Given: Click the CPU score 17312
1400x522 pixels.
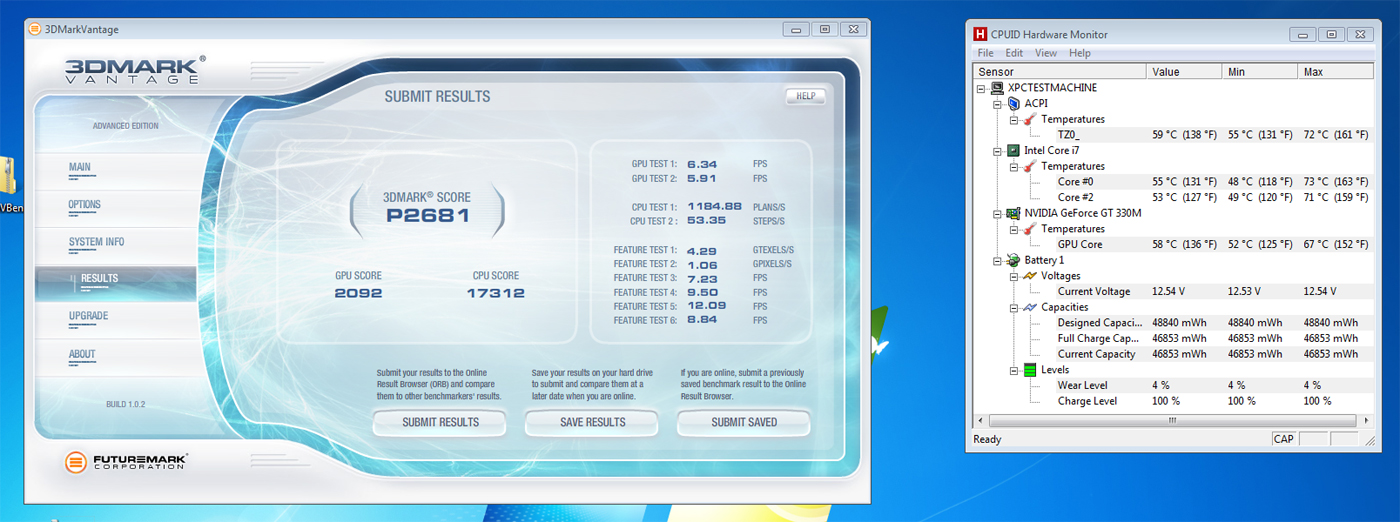Looking at the screenshot, I should point(496,293).
